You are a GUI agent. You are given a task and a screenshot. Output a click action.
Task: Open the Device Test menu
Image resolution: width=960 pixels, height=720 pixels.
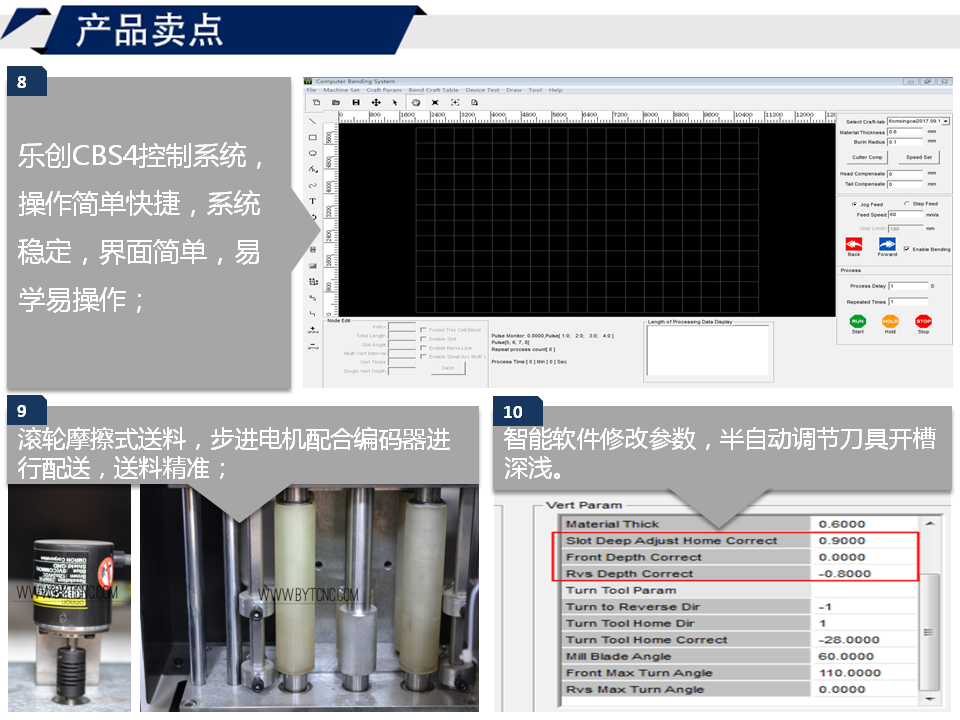(482, 90)
